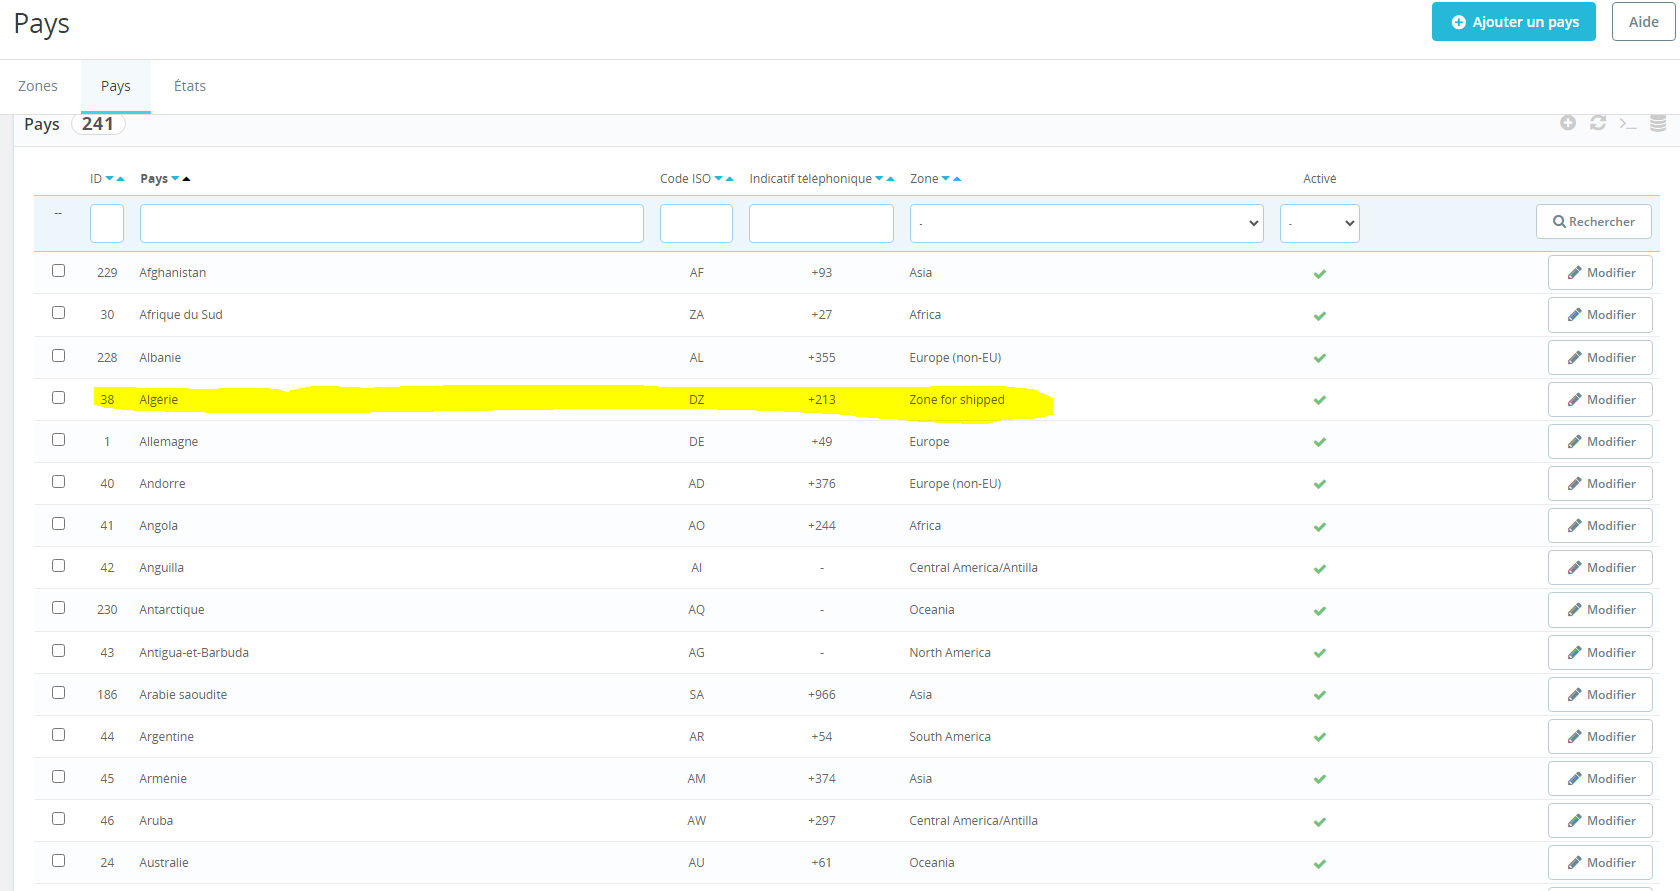Sort Code ISO descending arrow
1680x891 pixels.
coord(718,179)
